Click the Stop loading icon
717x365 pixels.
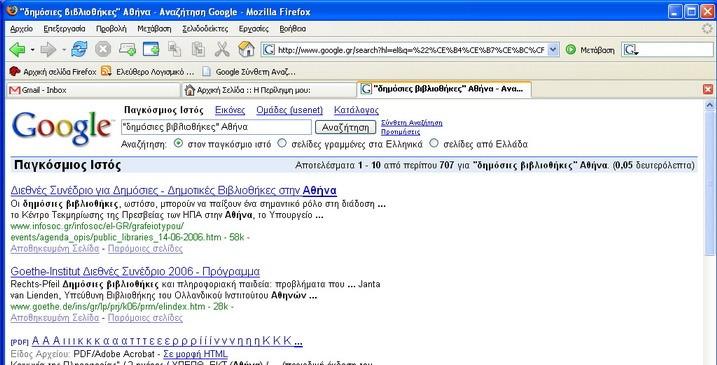(103, 49)
